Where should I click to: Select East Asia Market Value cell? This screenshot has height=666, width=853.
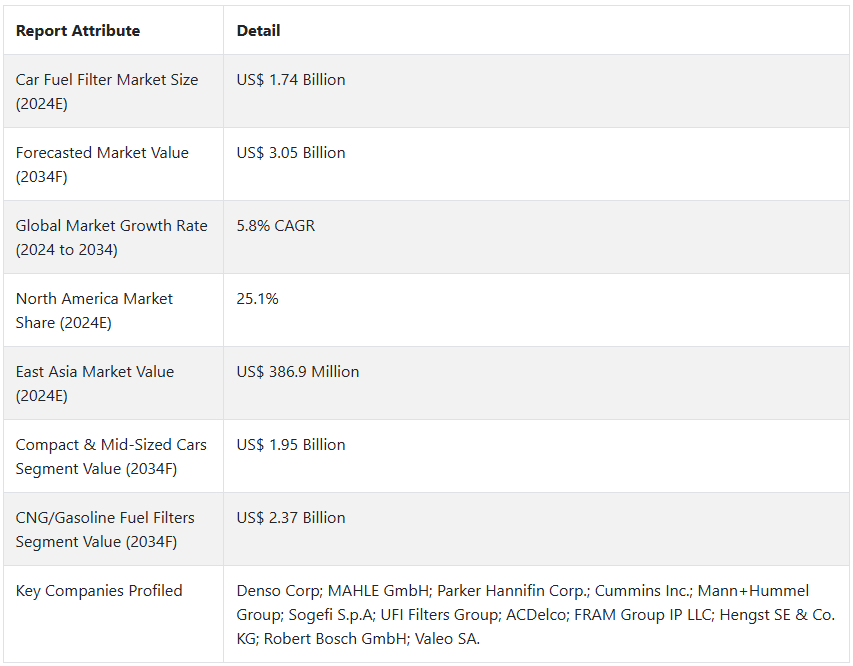click(113, 383)
